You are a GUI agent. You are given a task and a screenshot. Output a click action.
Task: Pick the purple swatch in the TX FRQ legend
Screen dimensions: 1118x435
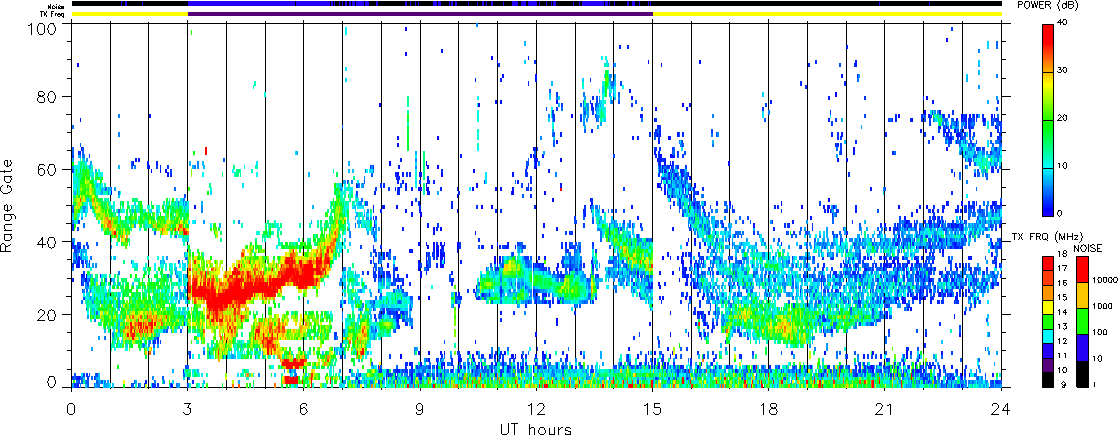(x=1048, y=367)
